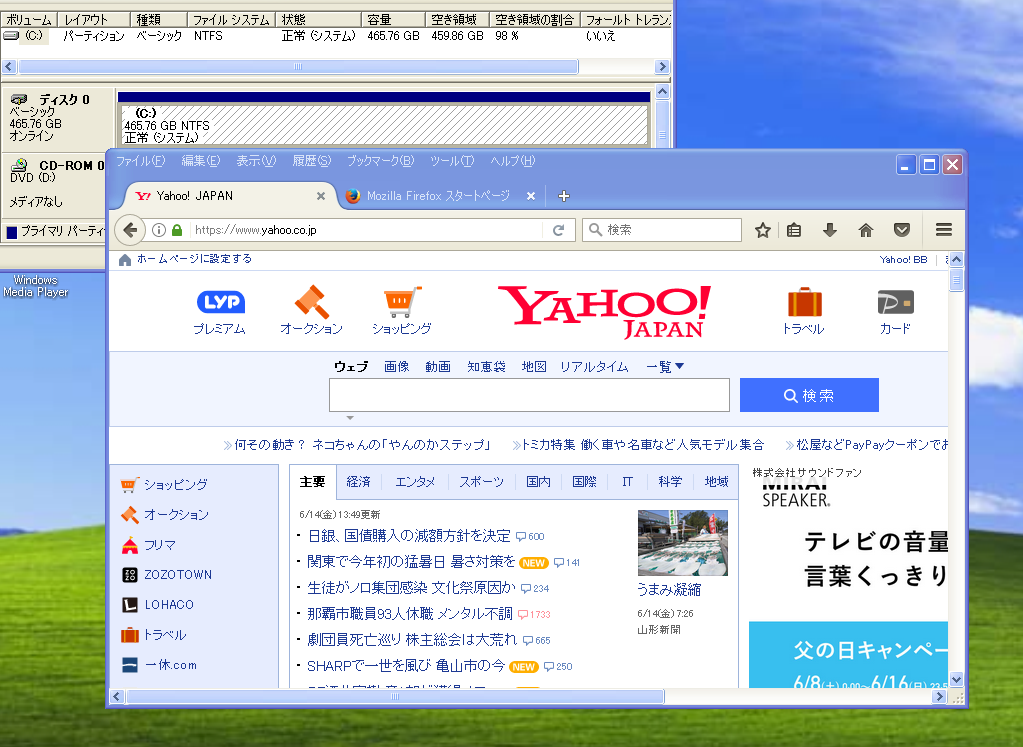Expand the arrow below Yahoo search box

350,418
